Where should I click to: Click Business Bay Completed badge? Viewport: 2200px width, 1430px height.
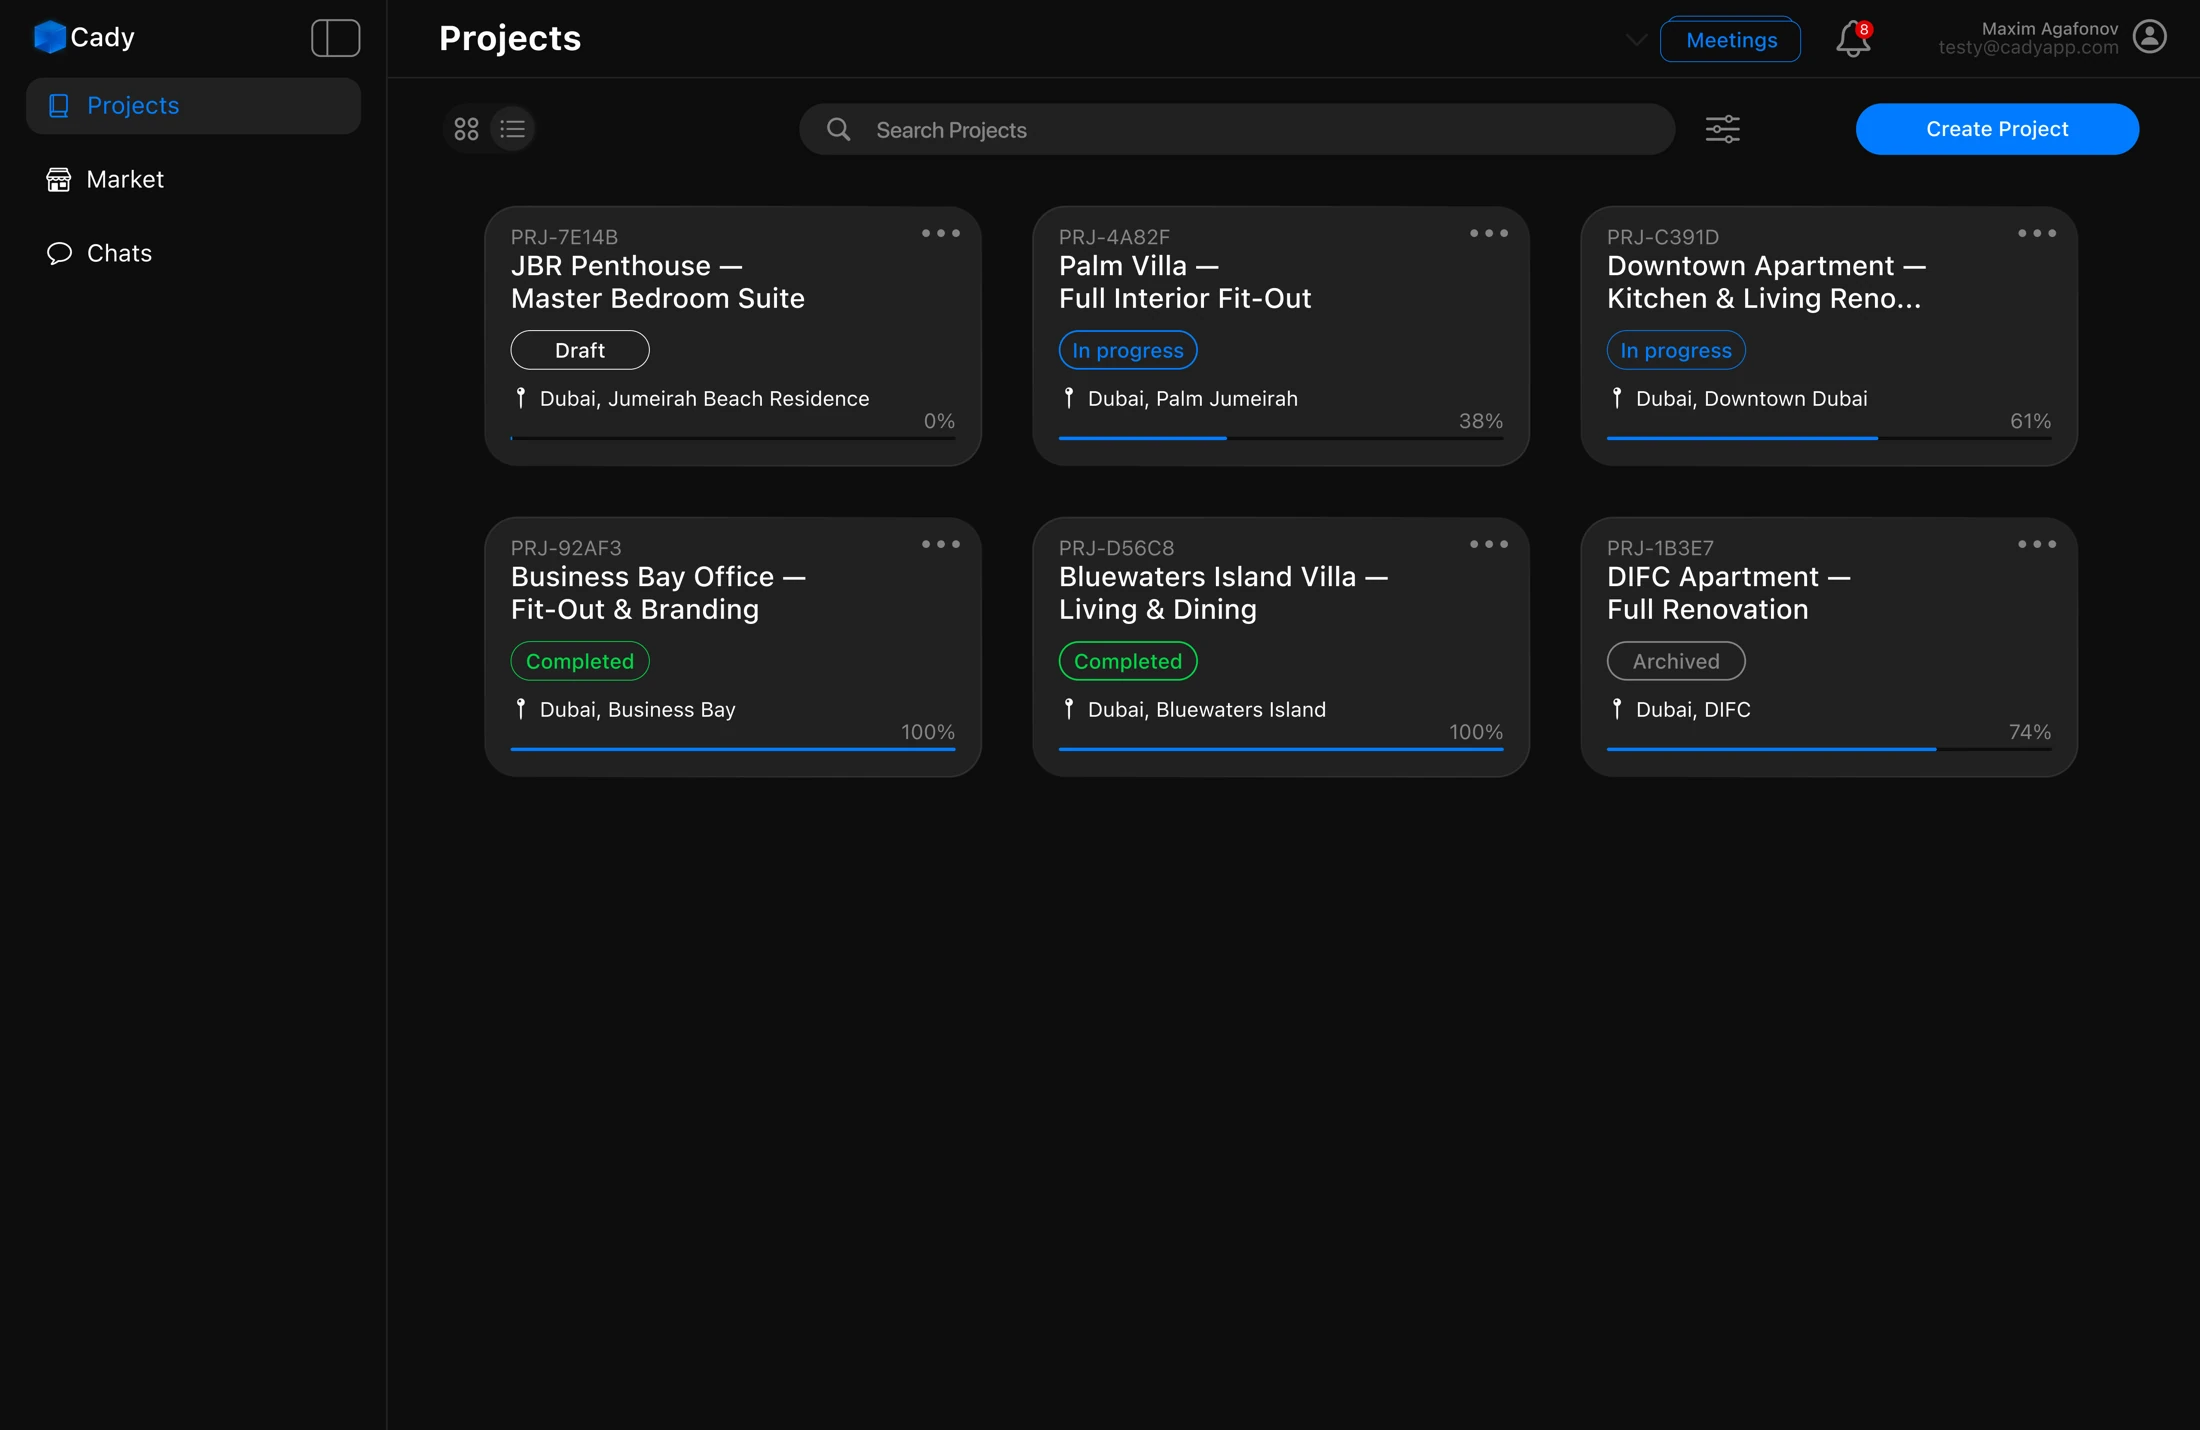pyautogui.click(x=580, y=661)
